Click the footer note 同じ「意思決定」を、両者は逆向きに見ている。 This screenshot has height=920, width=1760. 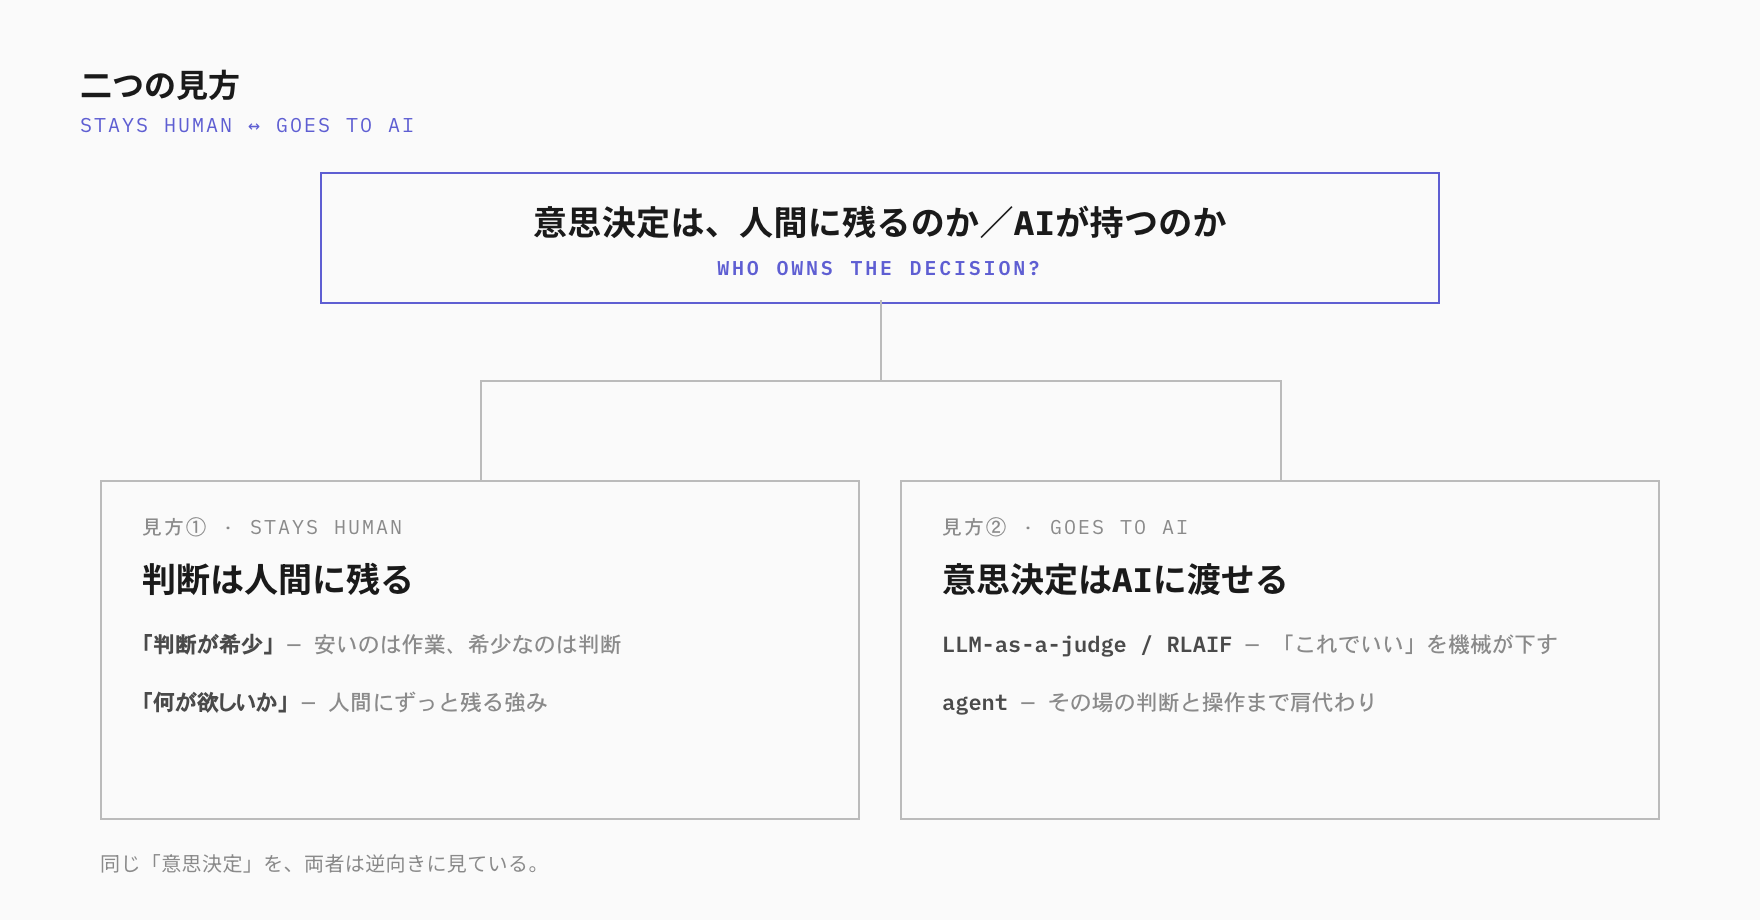(322, 864)
